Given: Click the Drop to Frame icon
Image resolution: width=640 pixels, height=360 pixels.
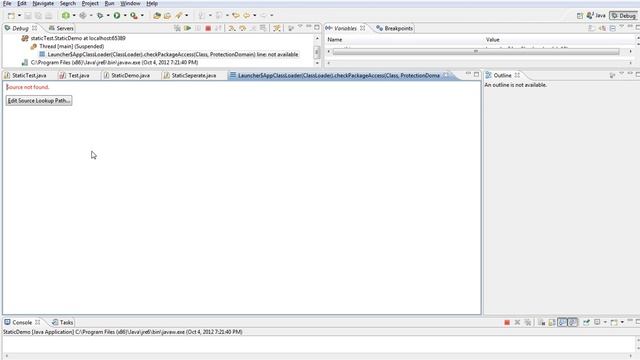Looking at the screenshot, I should (263, 28).
